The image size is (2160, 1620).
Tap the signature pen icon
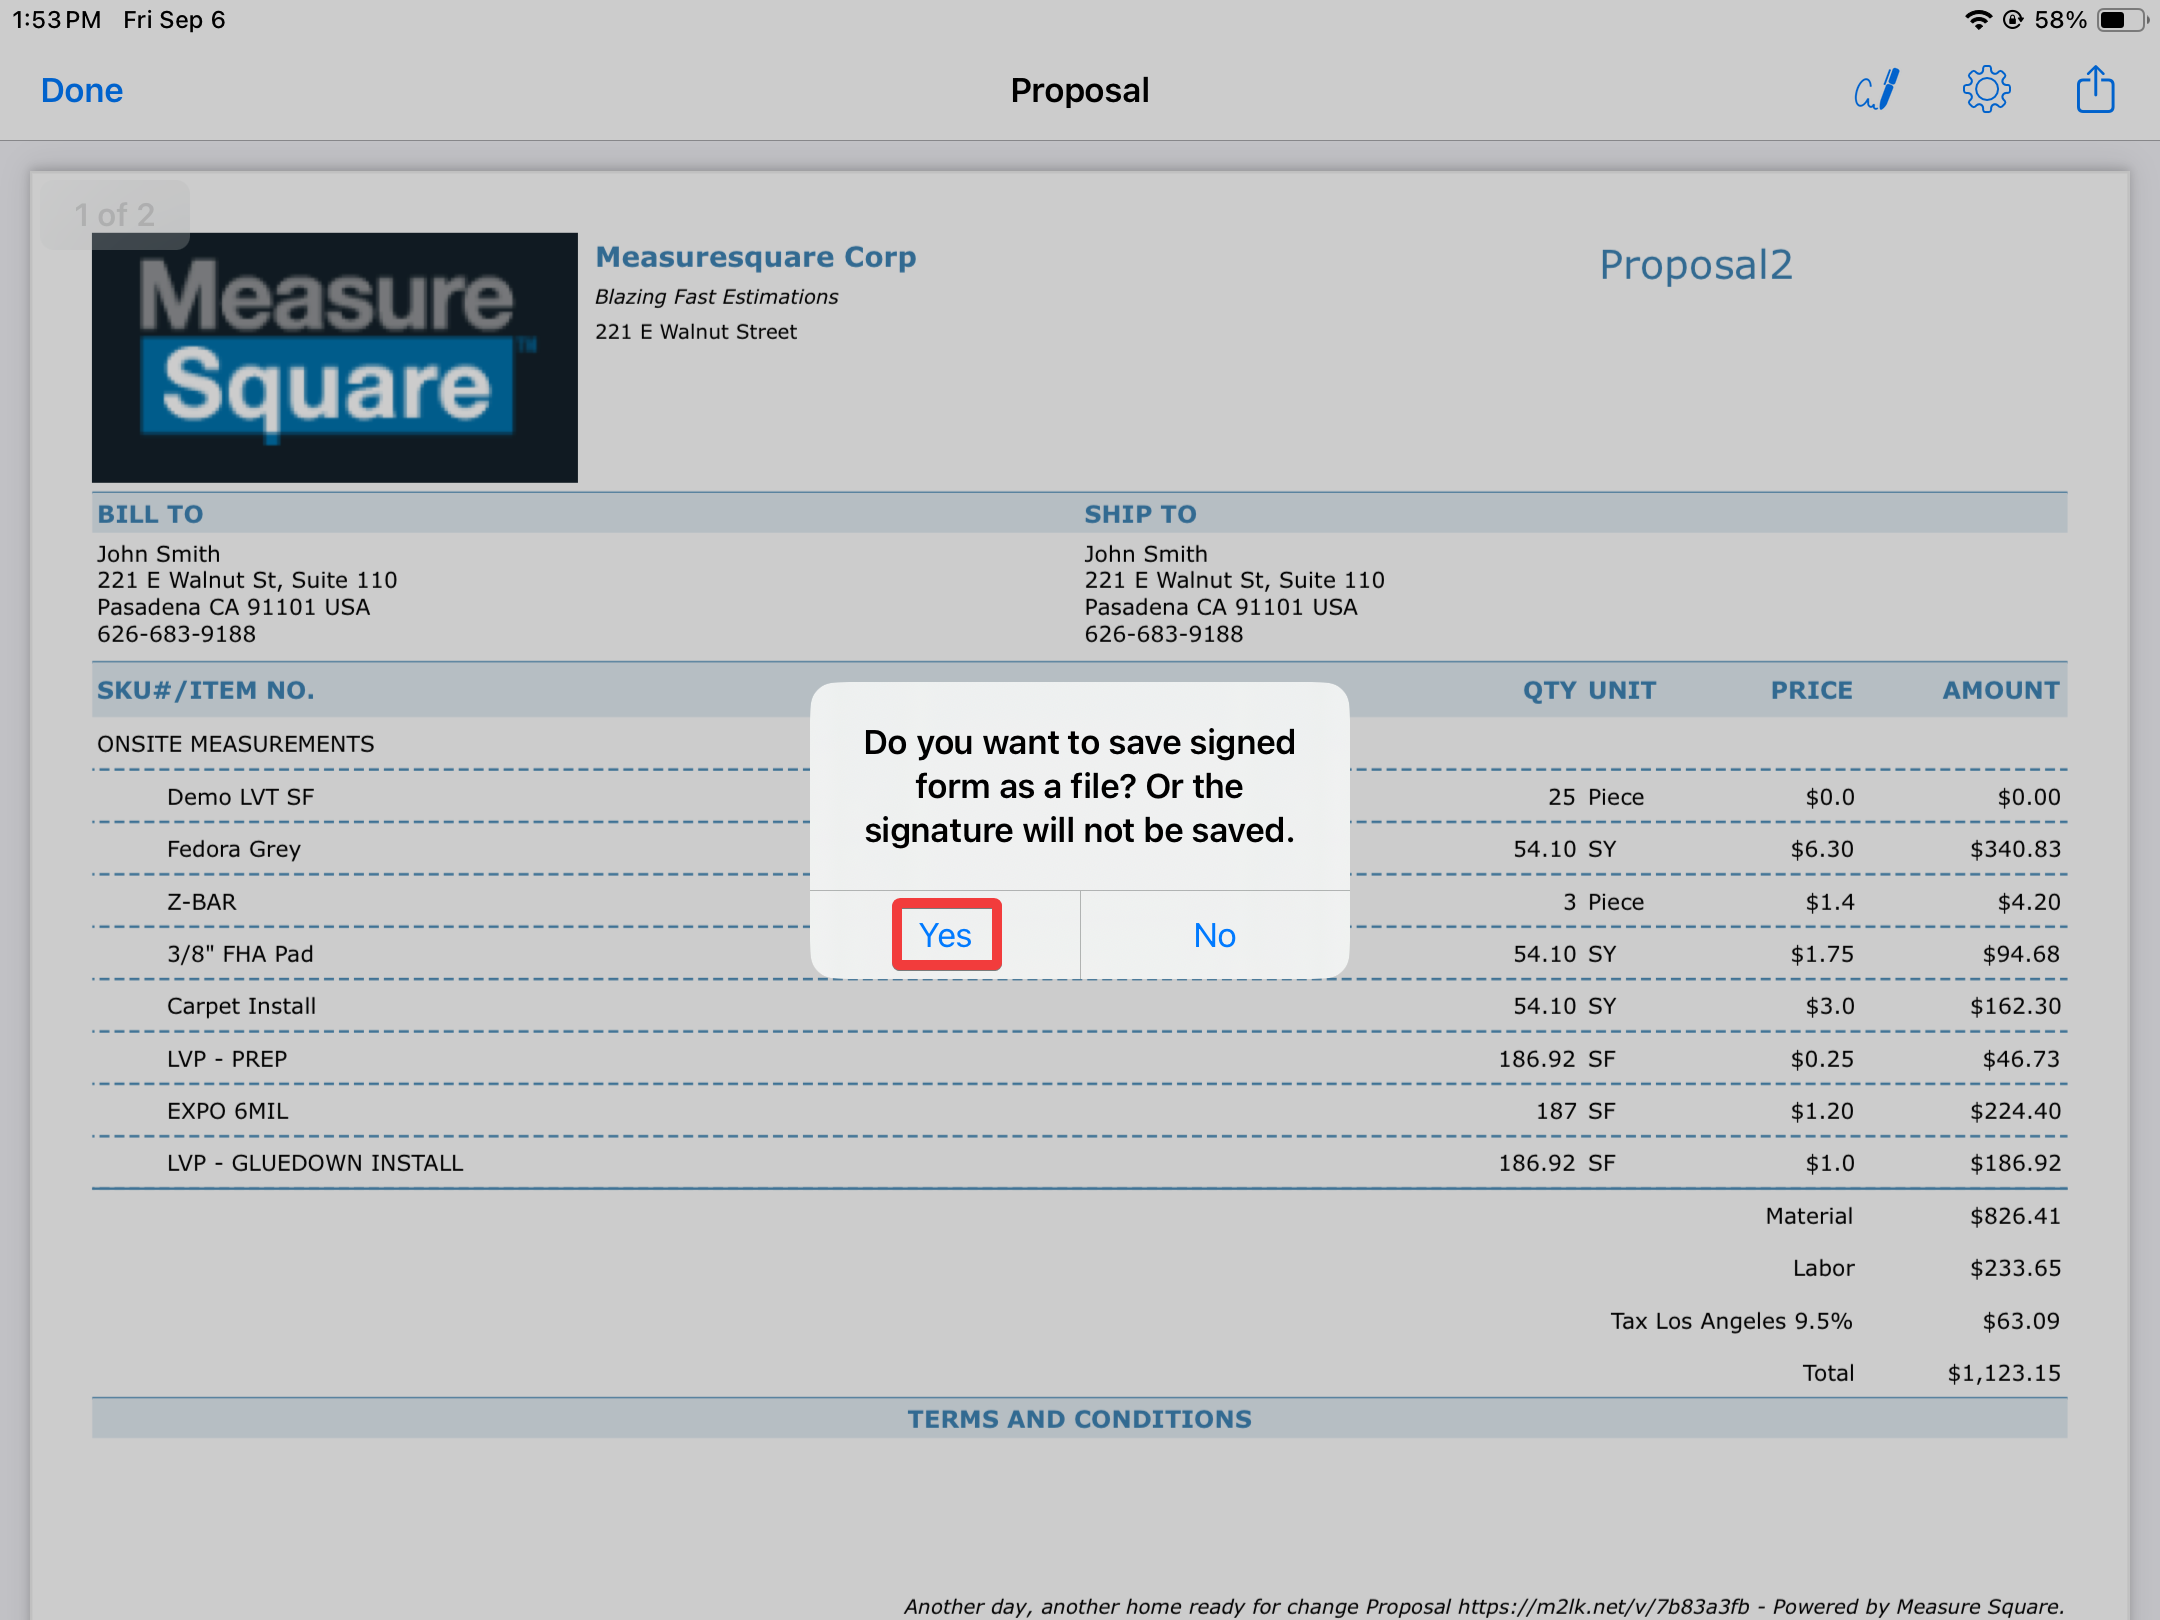(x=1876, y=91)
